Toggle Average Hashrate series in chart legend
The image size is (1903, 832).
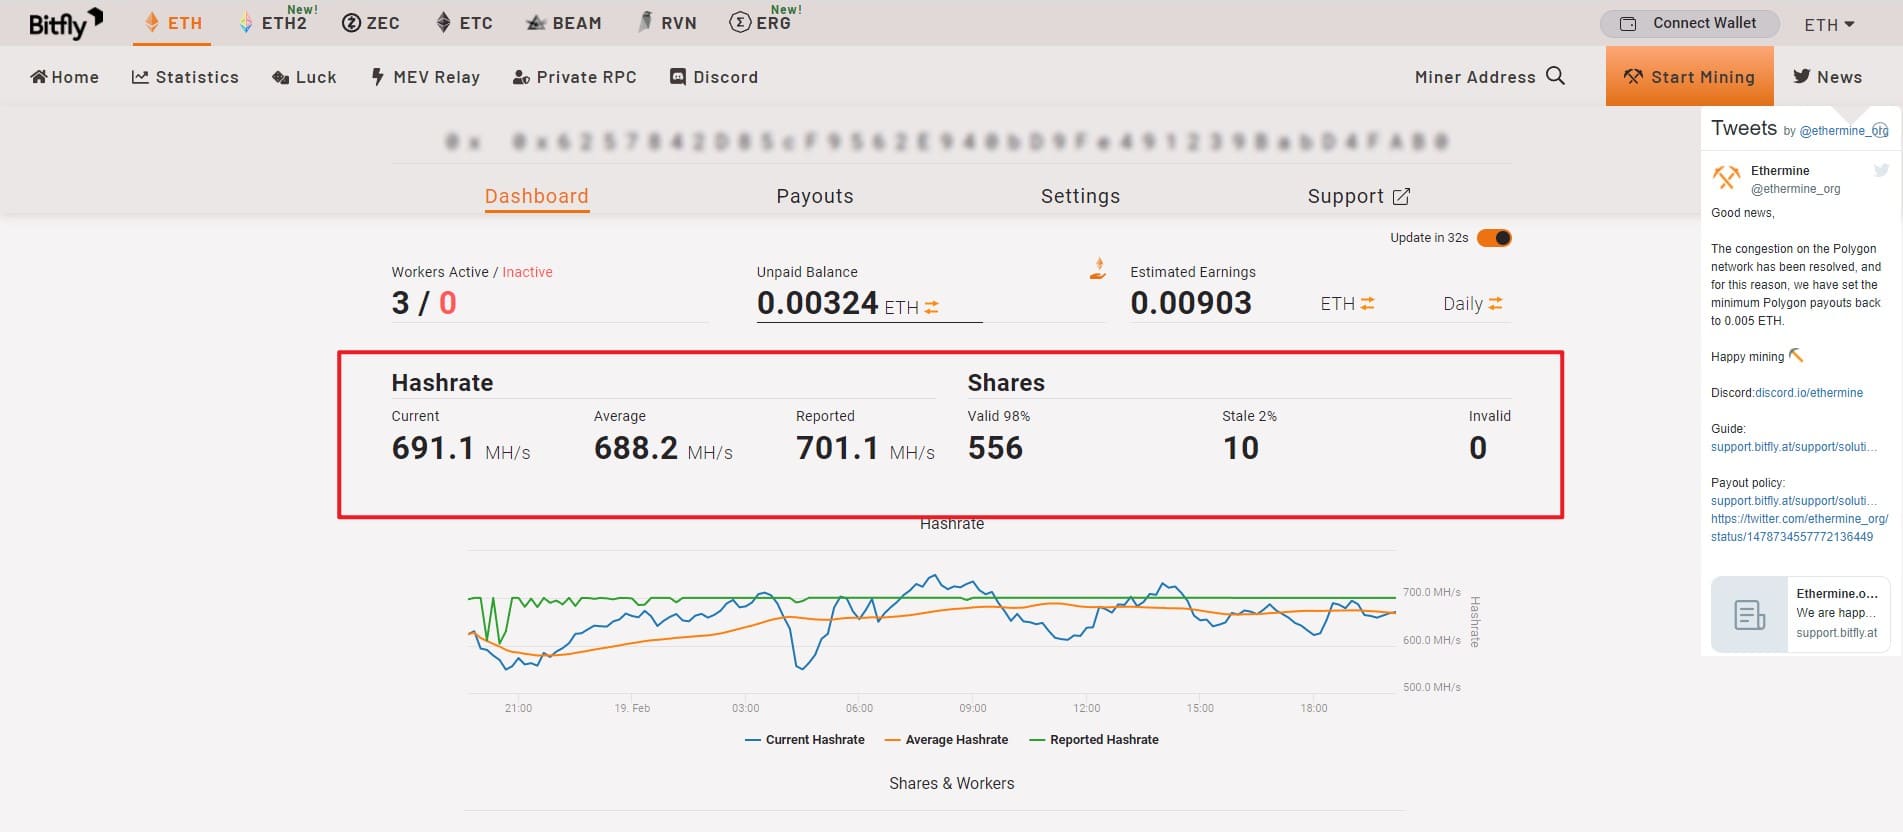(947, 740)
